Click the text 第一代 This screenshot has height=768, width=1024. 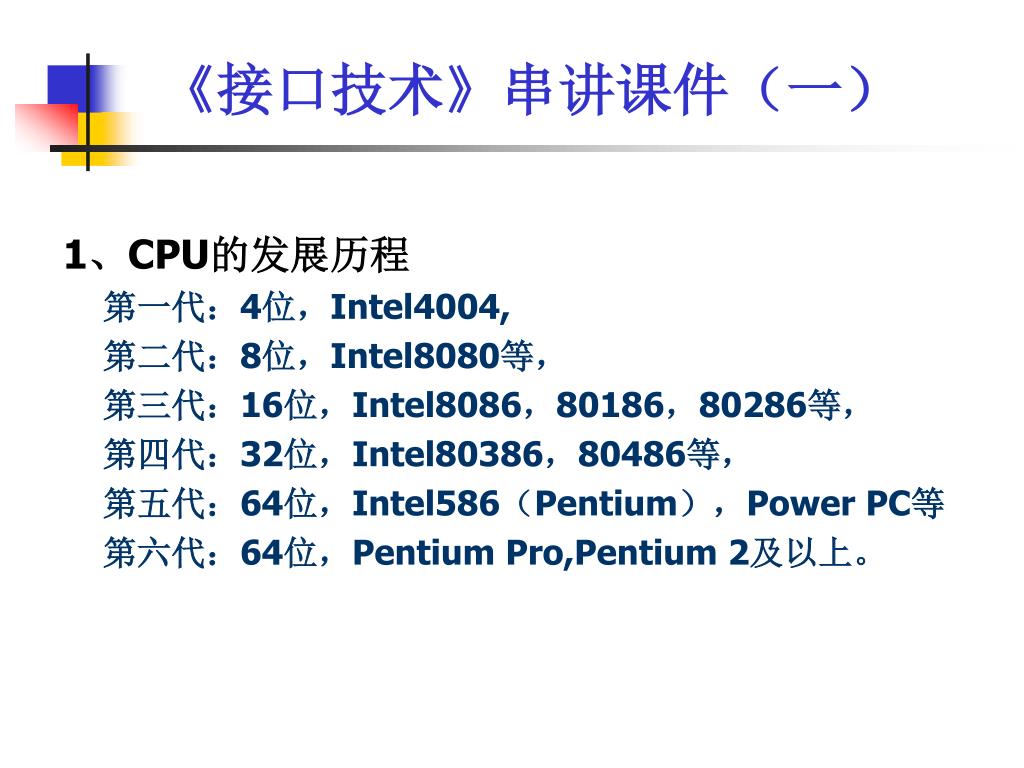click(x=155, y=307)
